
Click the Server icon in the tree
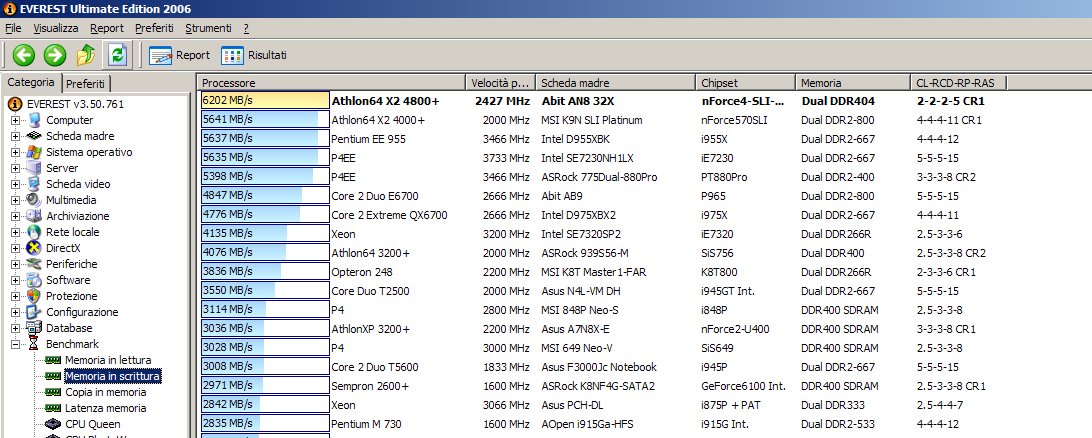coord(33,169)
